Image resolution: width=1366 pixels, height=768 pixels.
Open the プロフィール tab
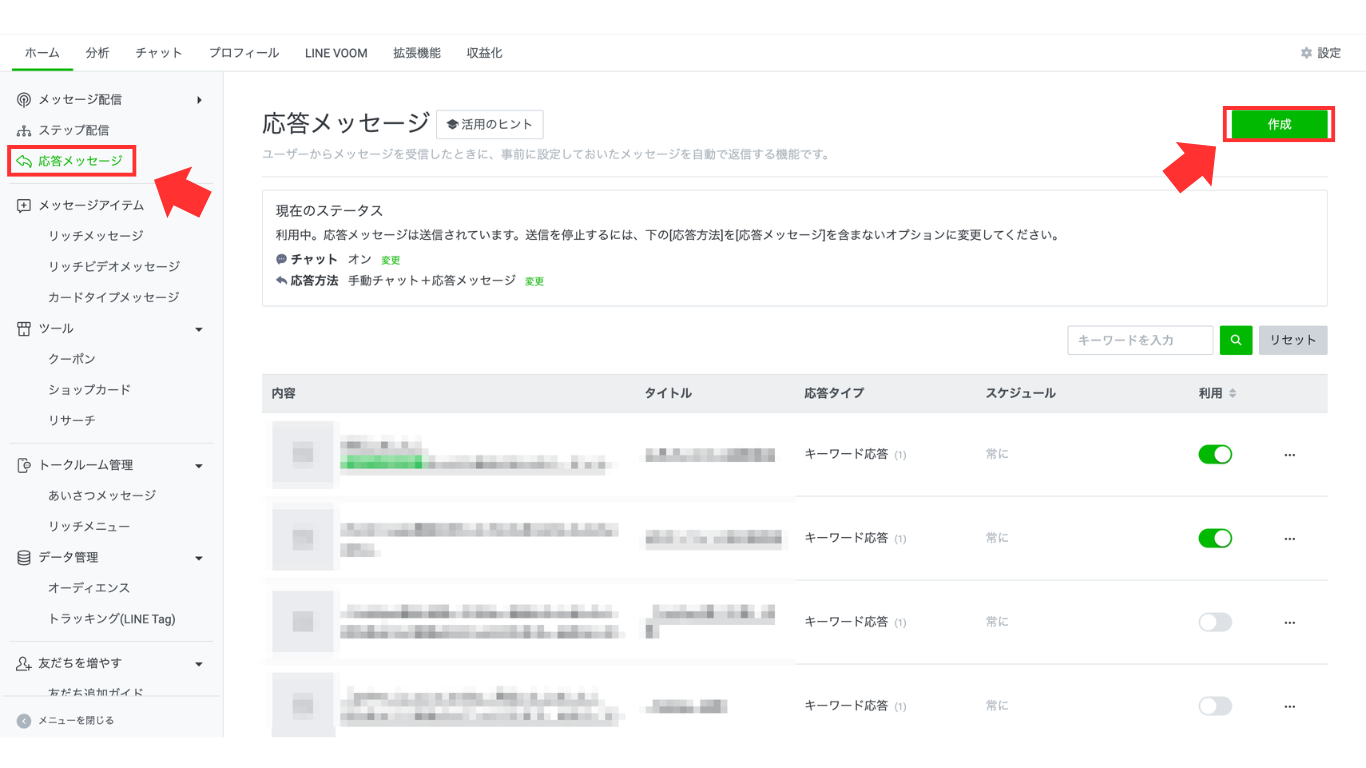(244, 53)
